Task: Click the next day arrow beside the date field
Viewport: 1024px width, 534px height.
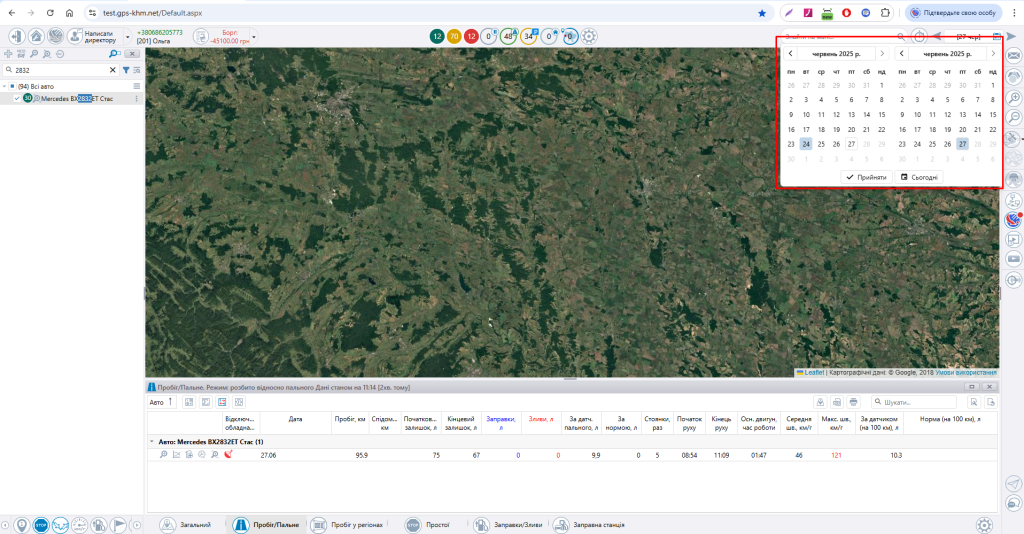Action: (x=1012, y=37)
